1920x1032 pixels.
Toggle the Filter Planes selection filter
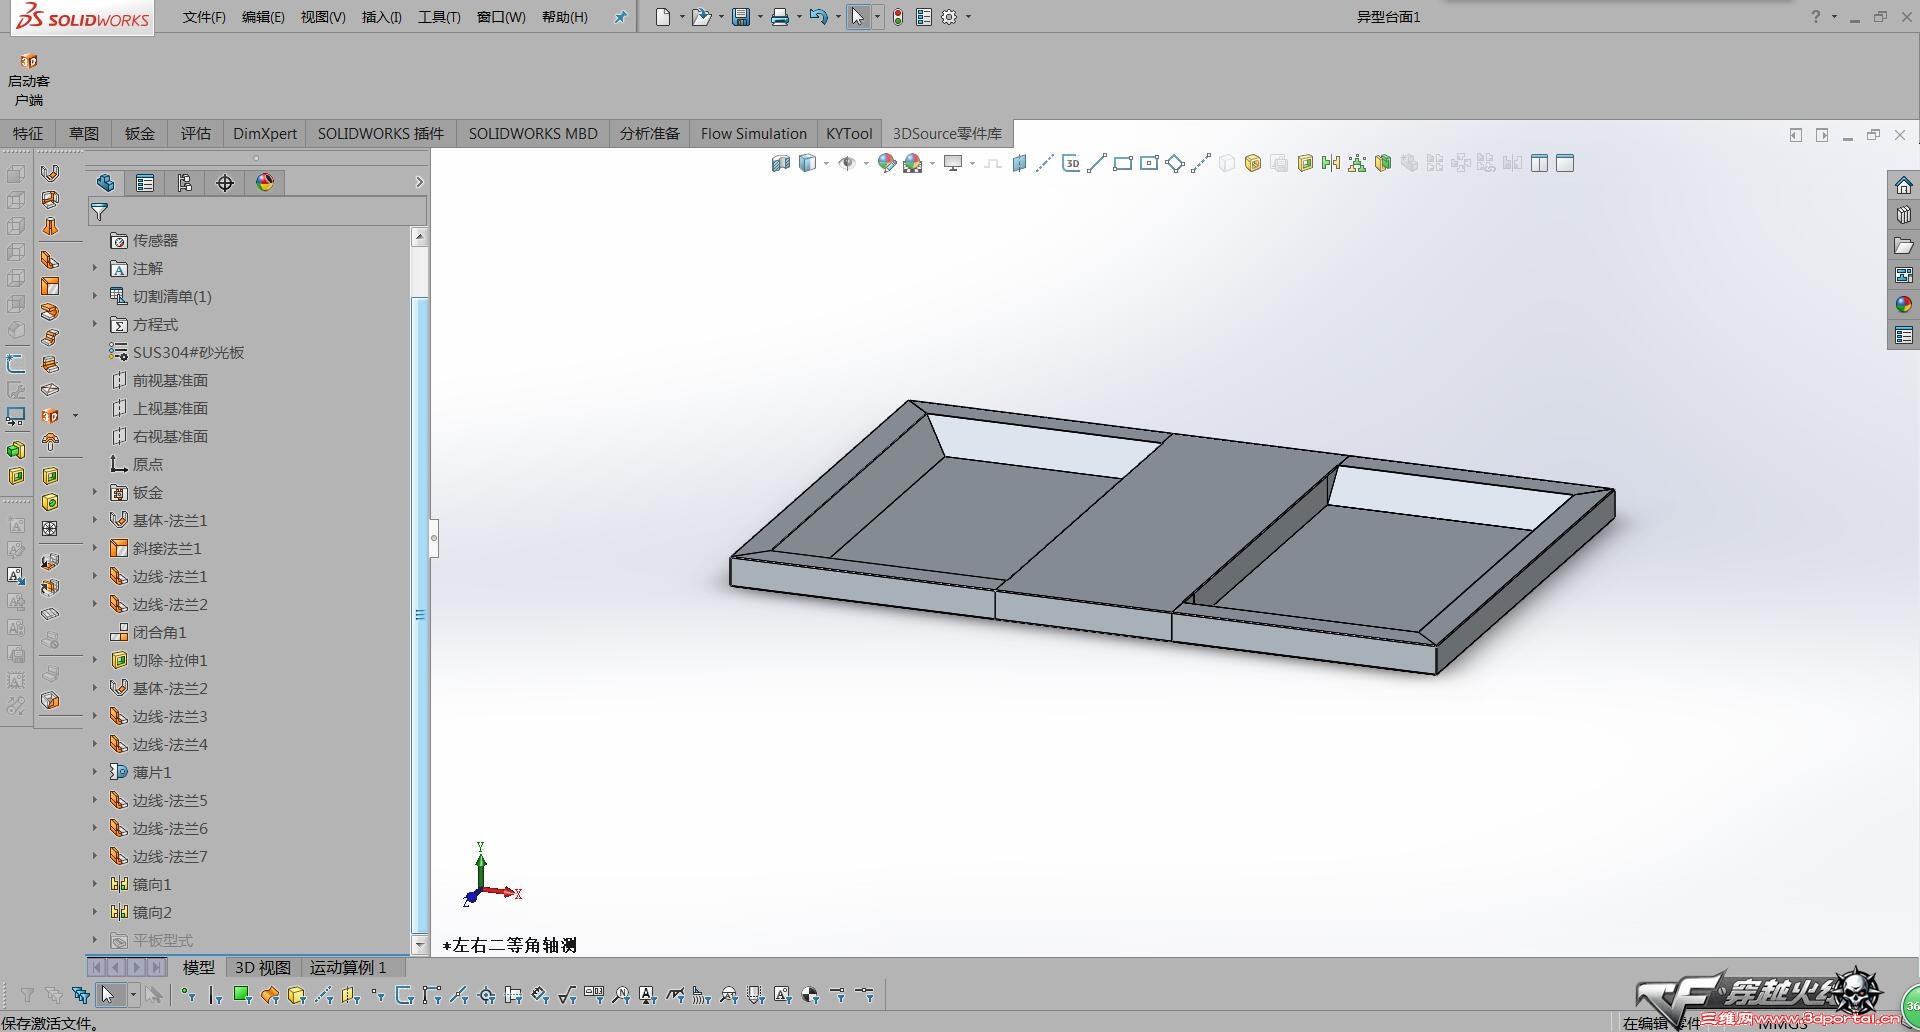pyautogui.click(x=350, y=995)
